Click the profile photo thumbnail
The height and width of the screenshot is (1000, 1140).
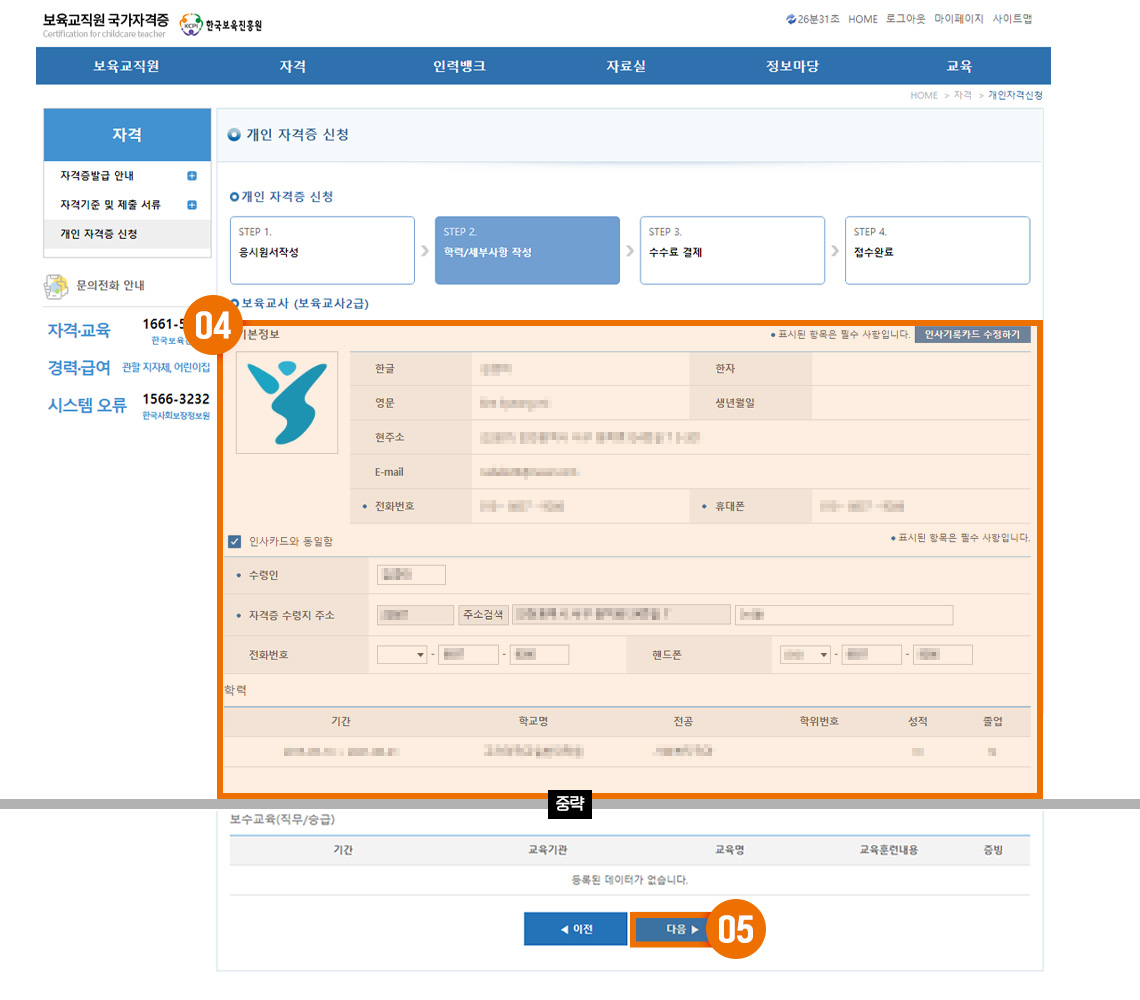pos(287,403)
